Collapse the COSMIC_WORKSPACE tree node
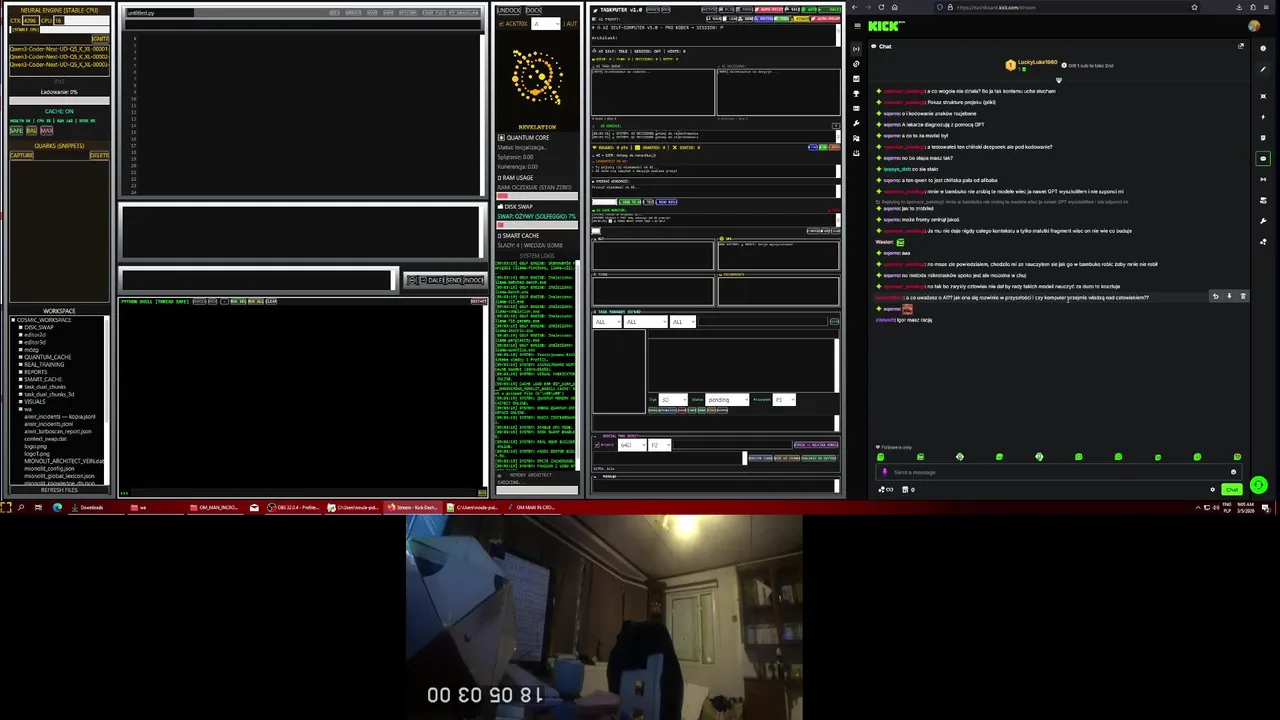 coord(13,320)
